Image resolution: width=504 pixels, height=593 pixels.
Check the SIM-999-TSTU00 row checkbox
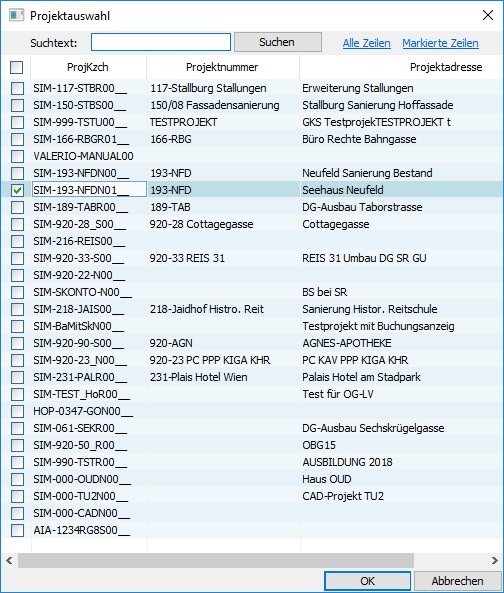(x=17, y=122)
